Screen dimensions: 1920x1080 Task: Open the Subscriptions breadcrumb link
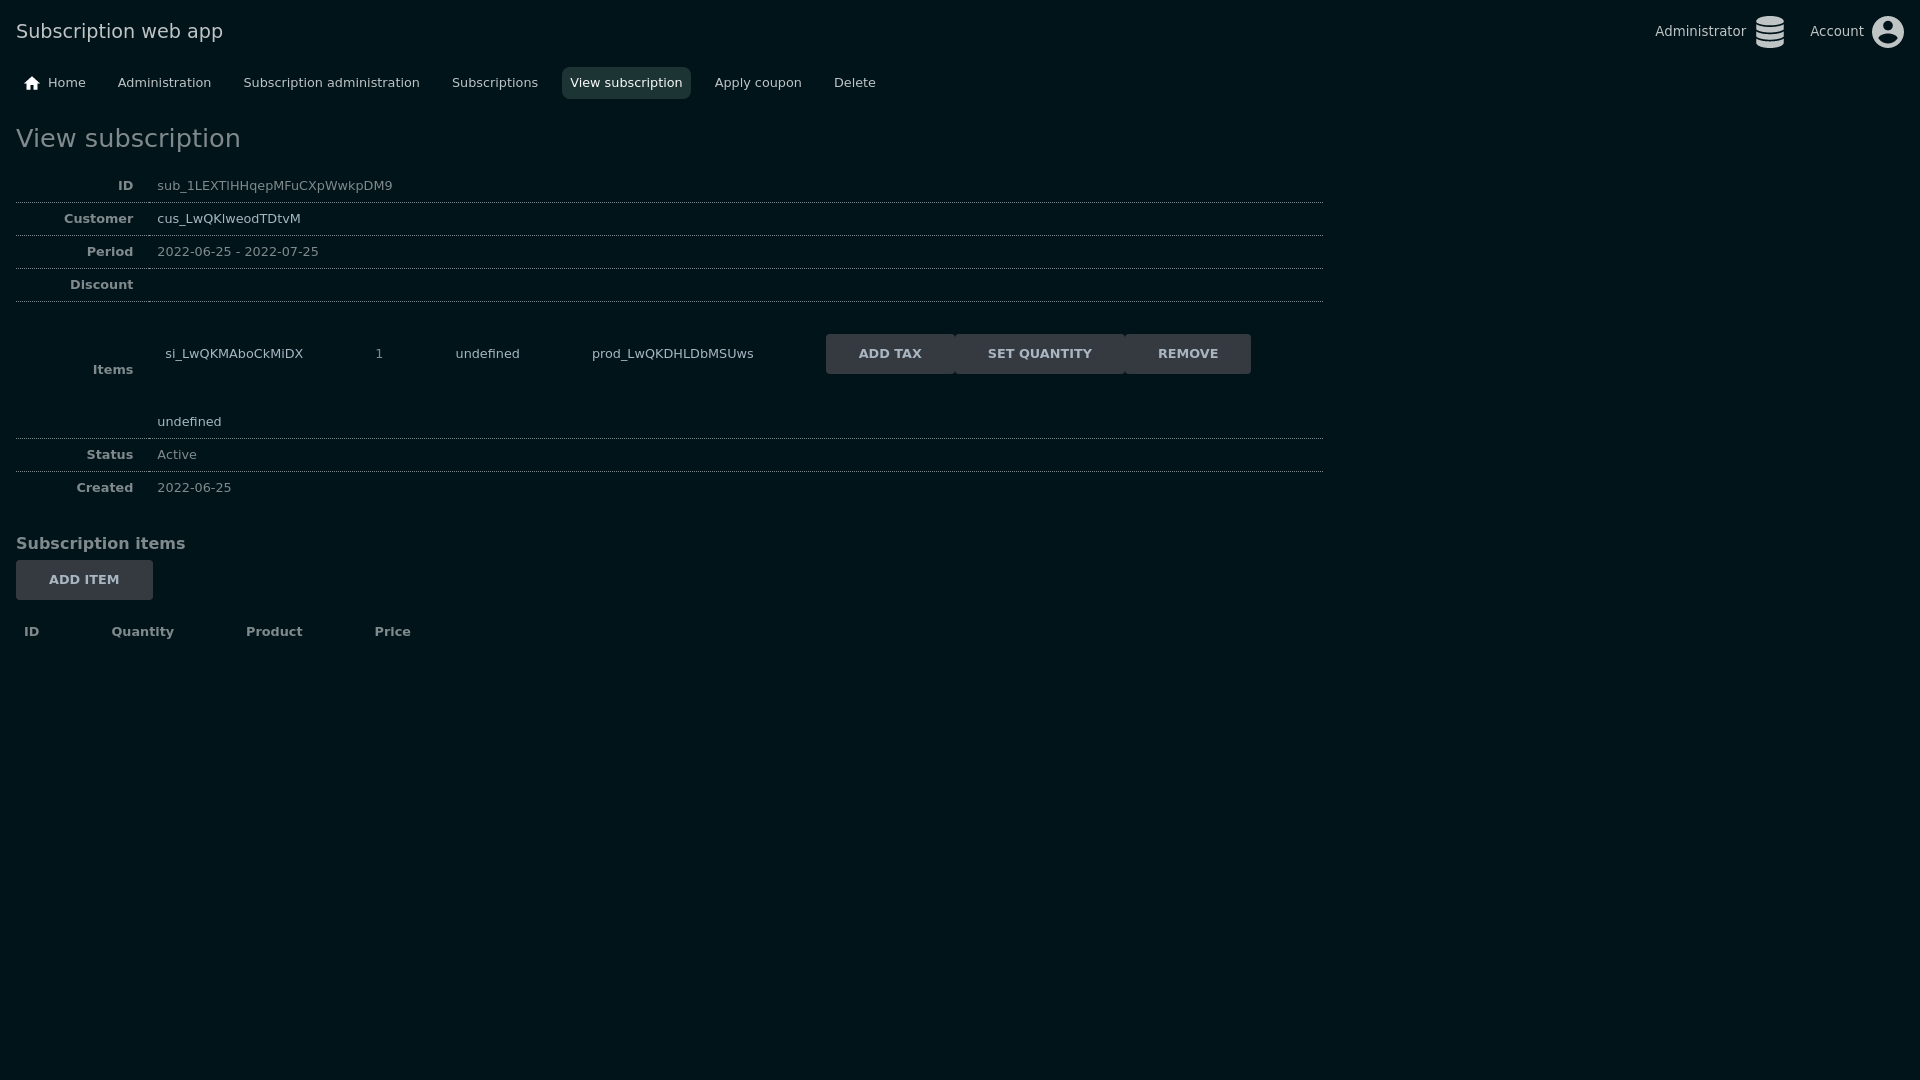(x=494, y=83)
